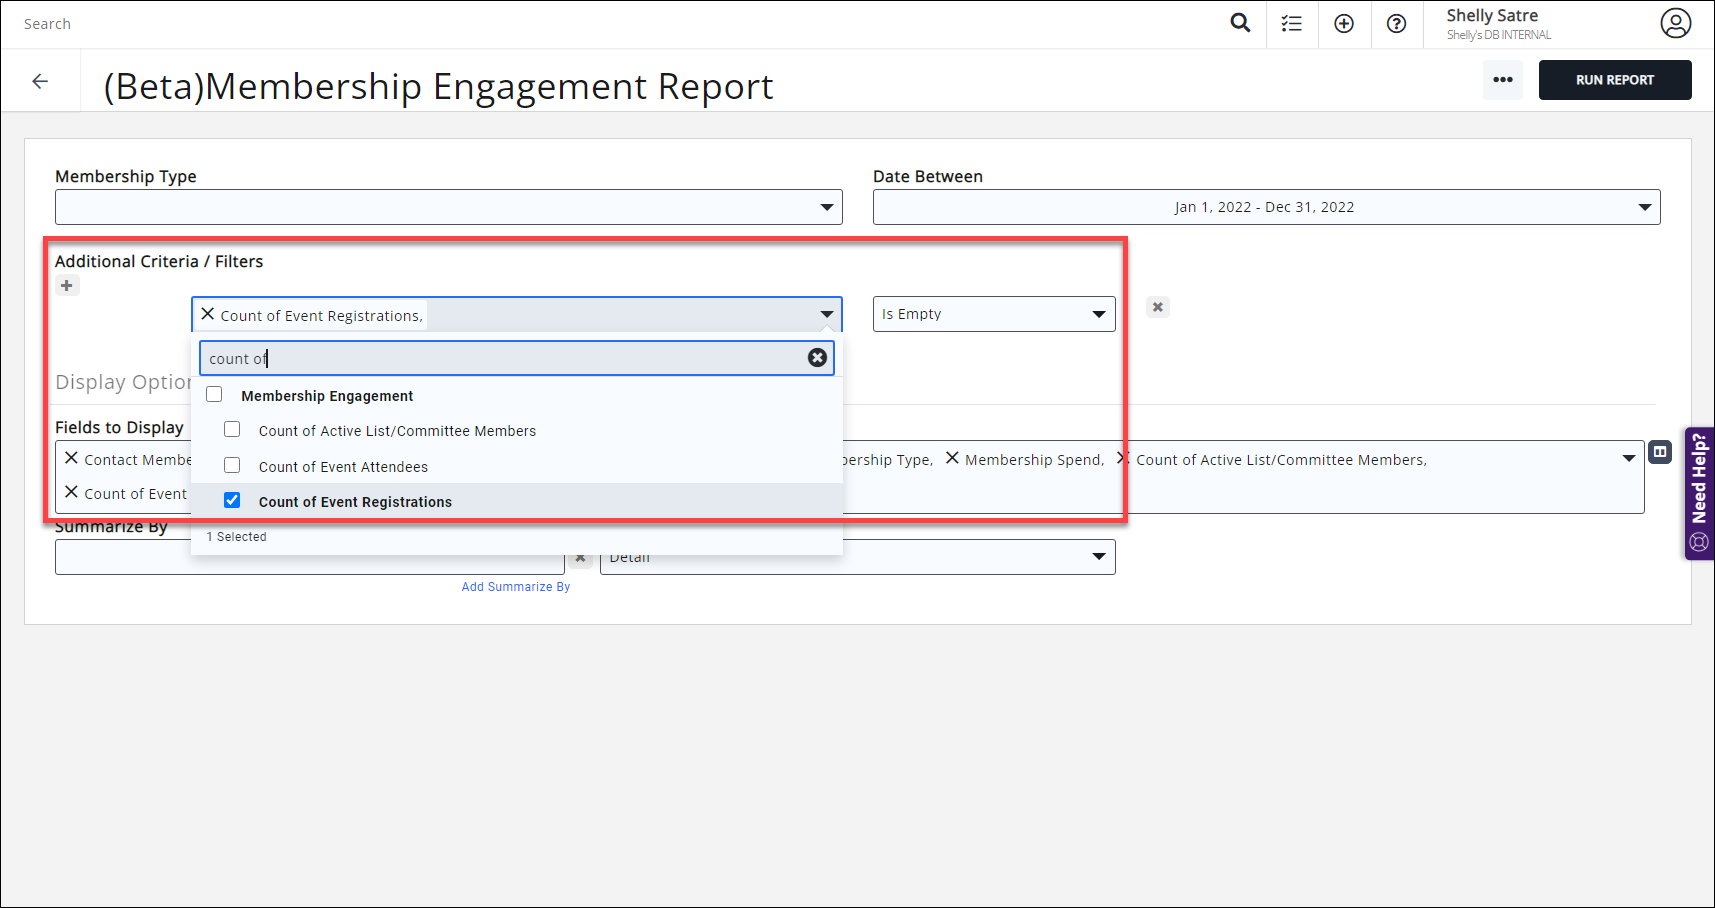1715x908 pixels.
Task: Check the Count of Event Attendees option
Action: click(x=232, y=466)
